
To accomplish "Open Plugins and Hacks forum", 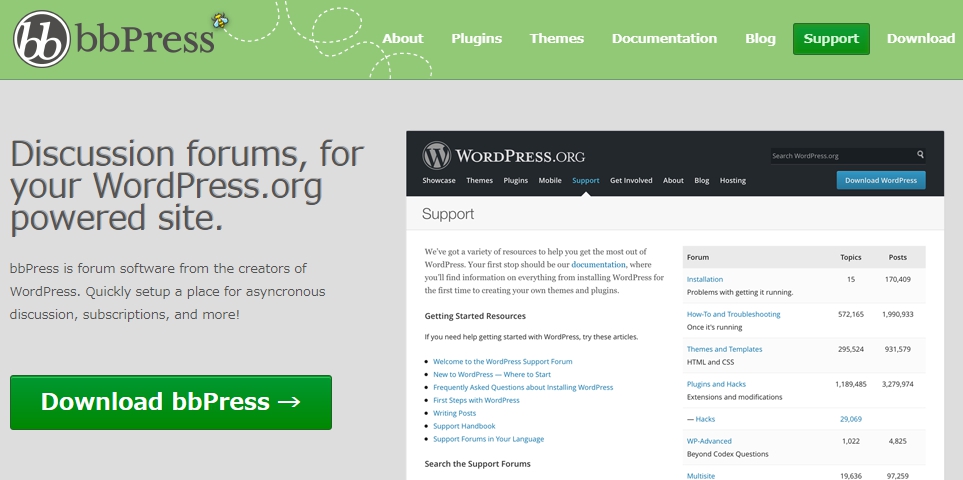I will [716, 384].
